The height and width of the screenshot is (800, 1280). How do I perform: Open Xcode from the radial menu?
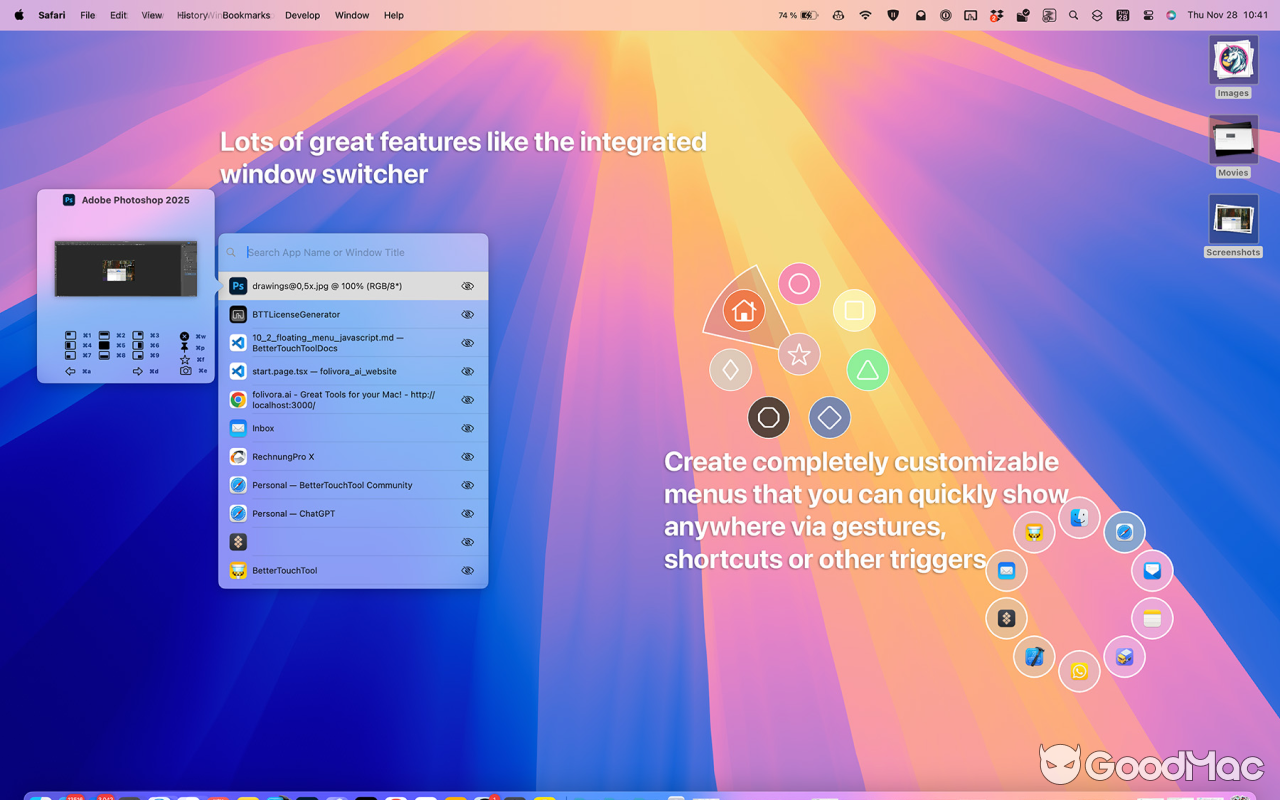coord(1034,657)
